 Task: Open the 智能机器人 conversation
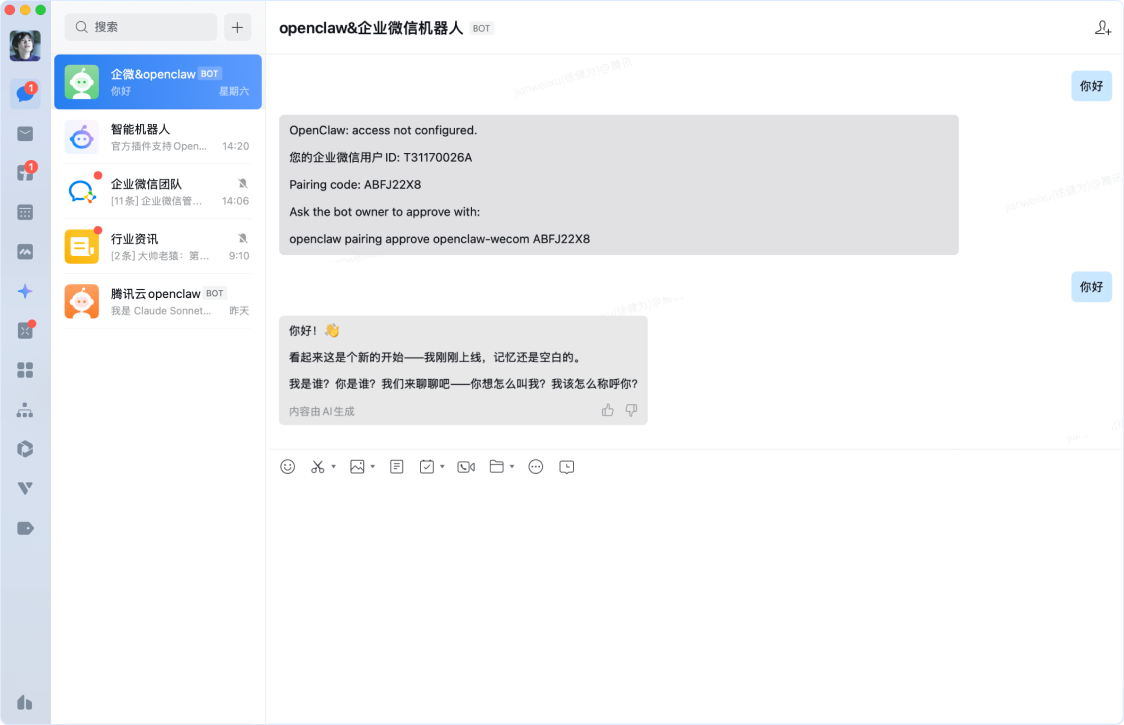(158, 137)
